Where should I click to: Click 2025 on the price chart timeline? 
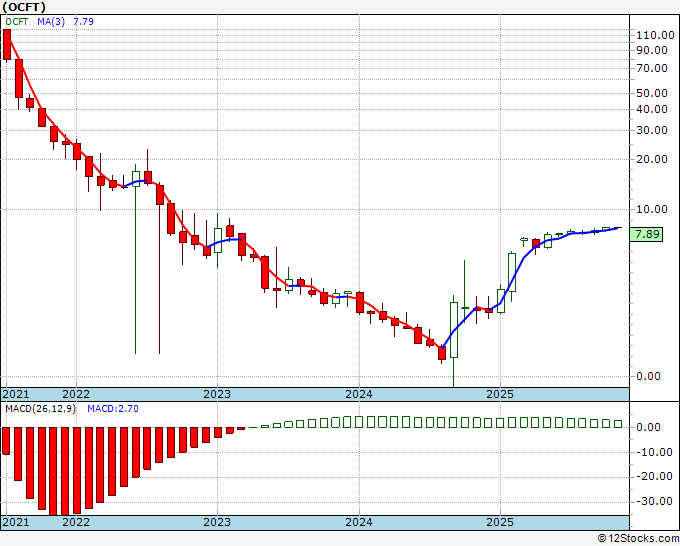[x=500, y=394]
